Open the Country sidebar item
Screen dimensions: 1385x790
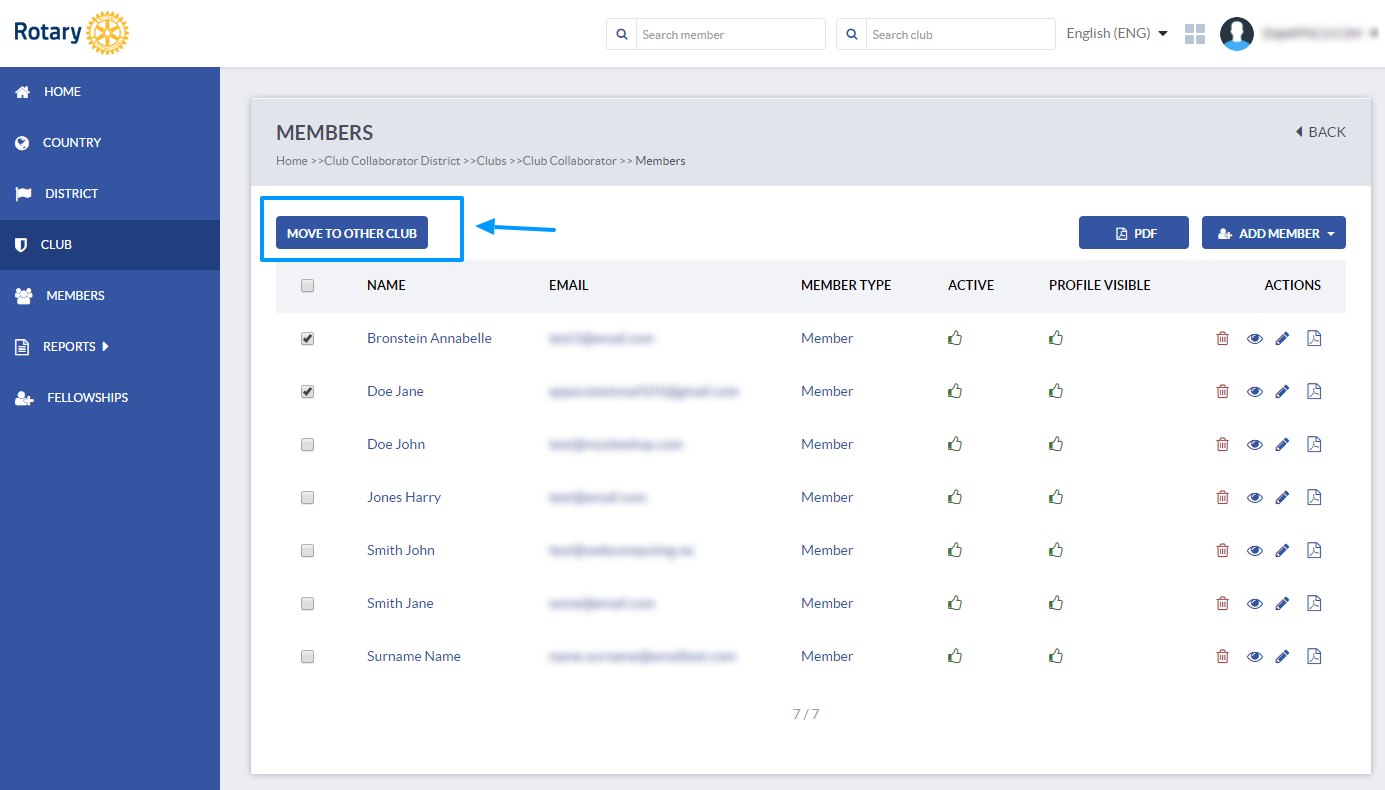(110, 143)
